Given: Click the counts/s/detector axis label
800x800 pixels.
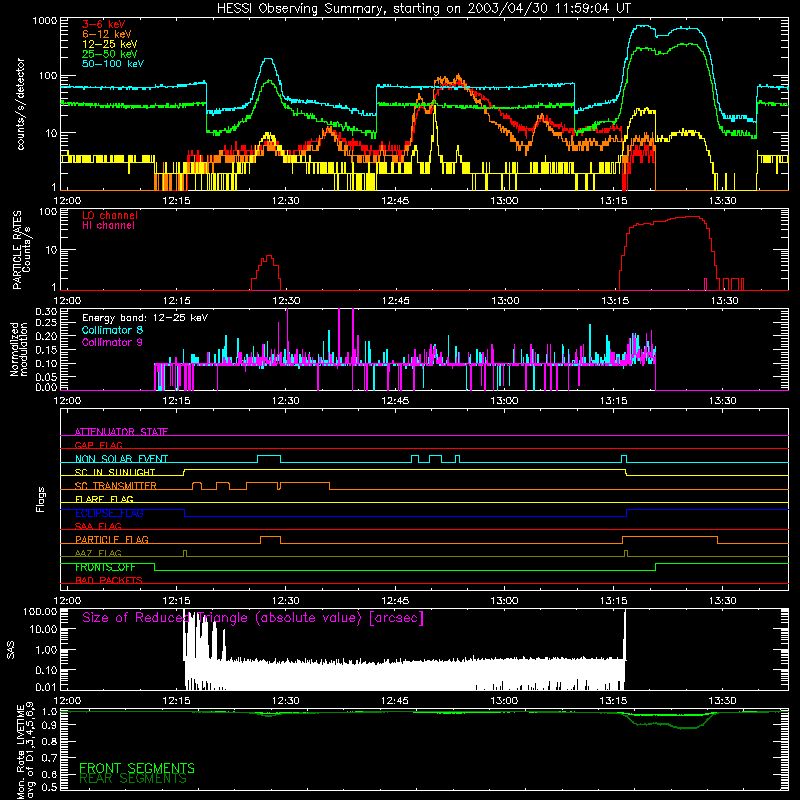Looking at the screenshot, I should tap(21, 104).
